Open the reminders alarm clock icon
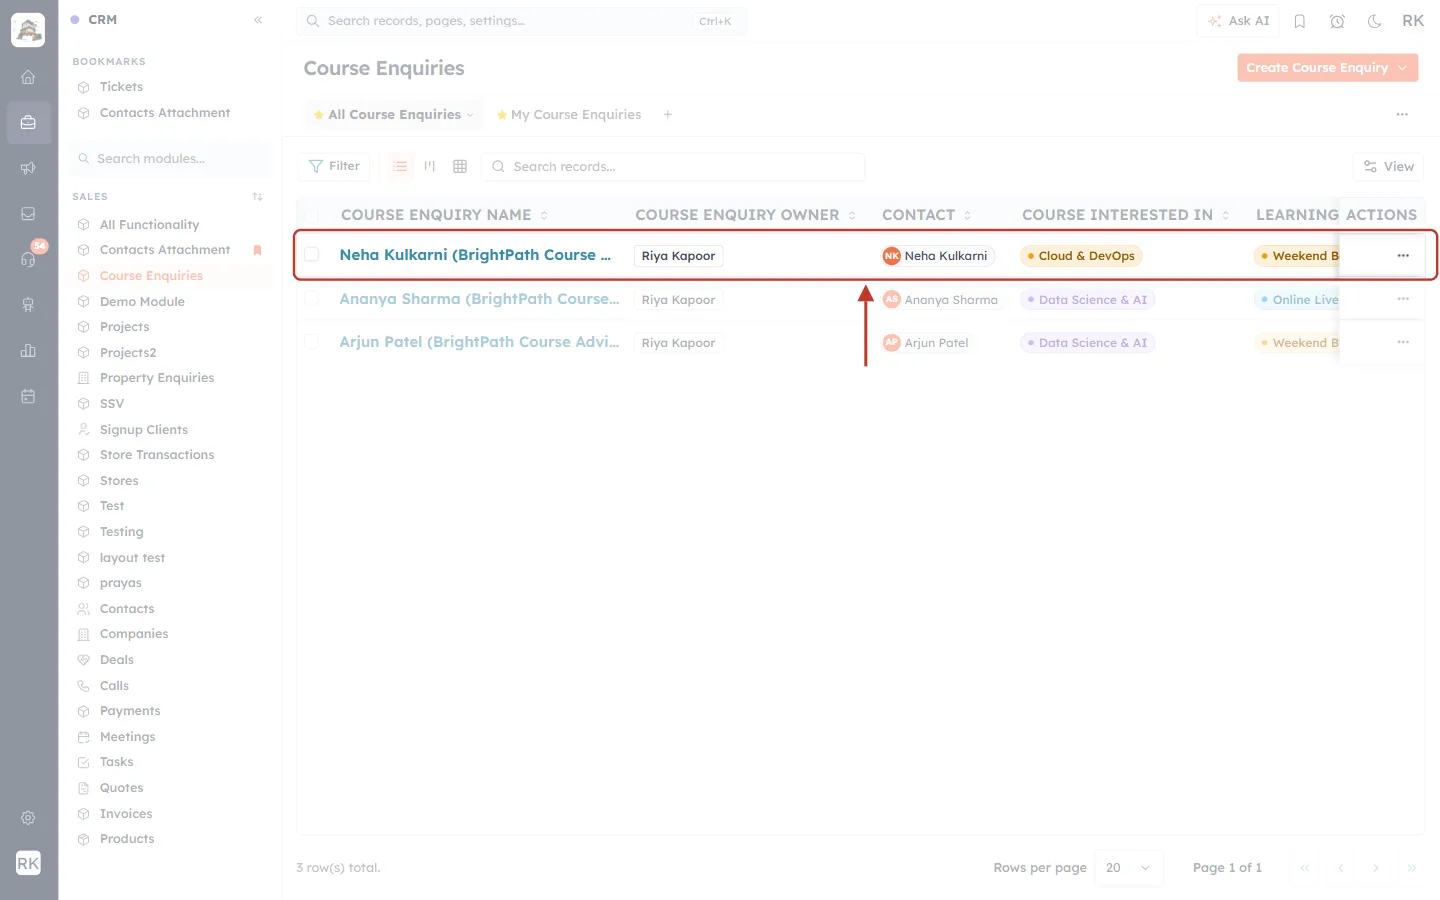 (1337, 21)
